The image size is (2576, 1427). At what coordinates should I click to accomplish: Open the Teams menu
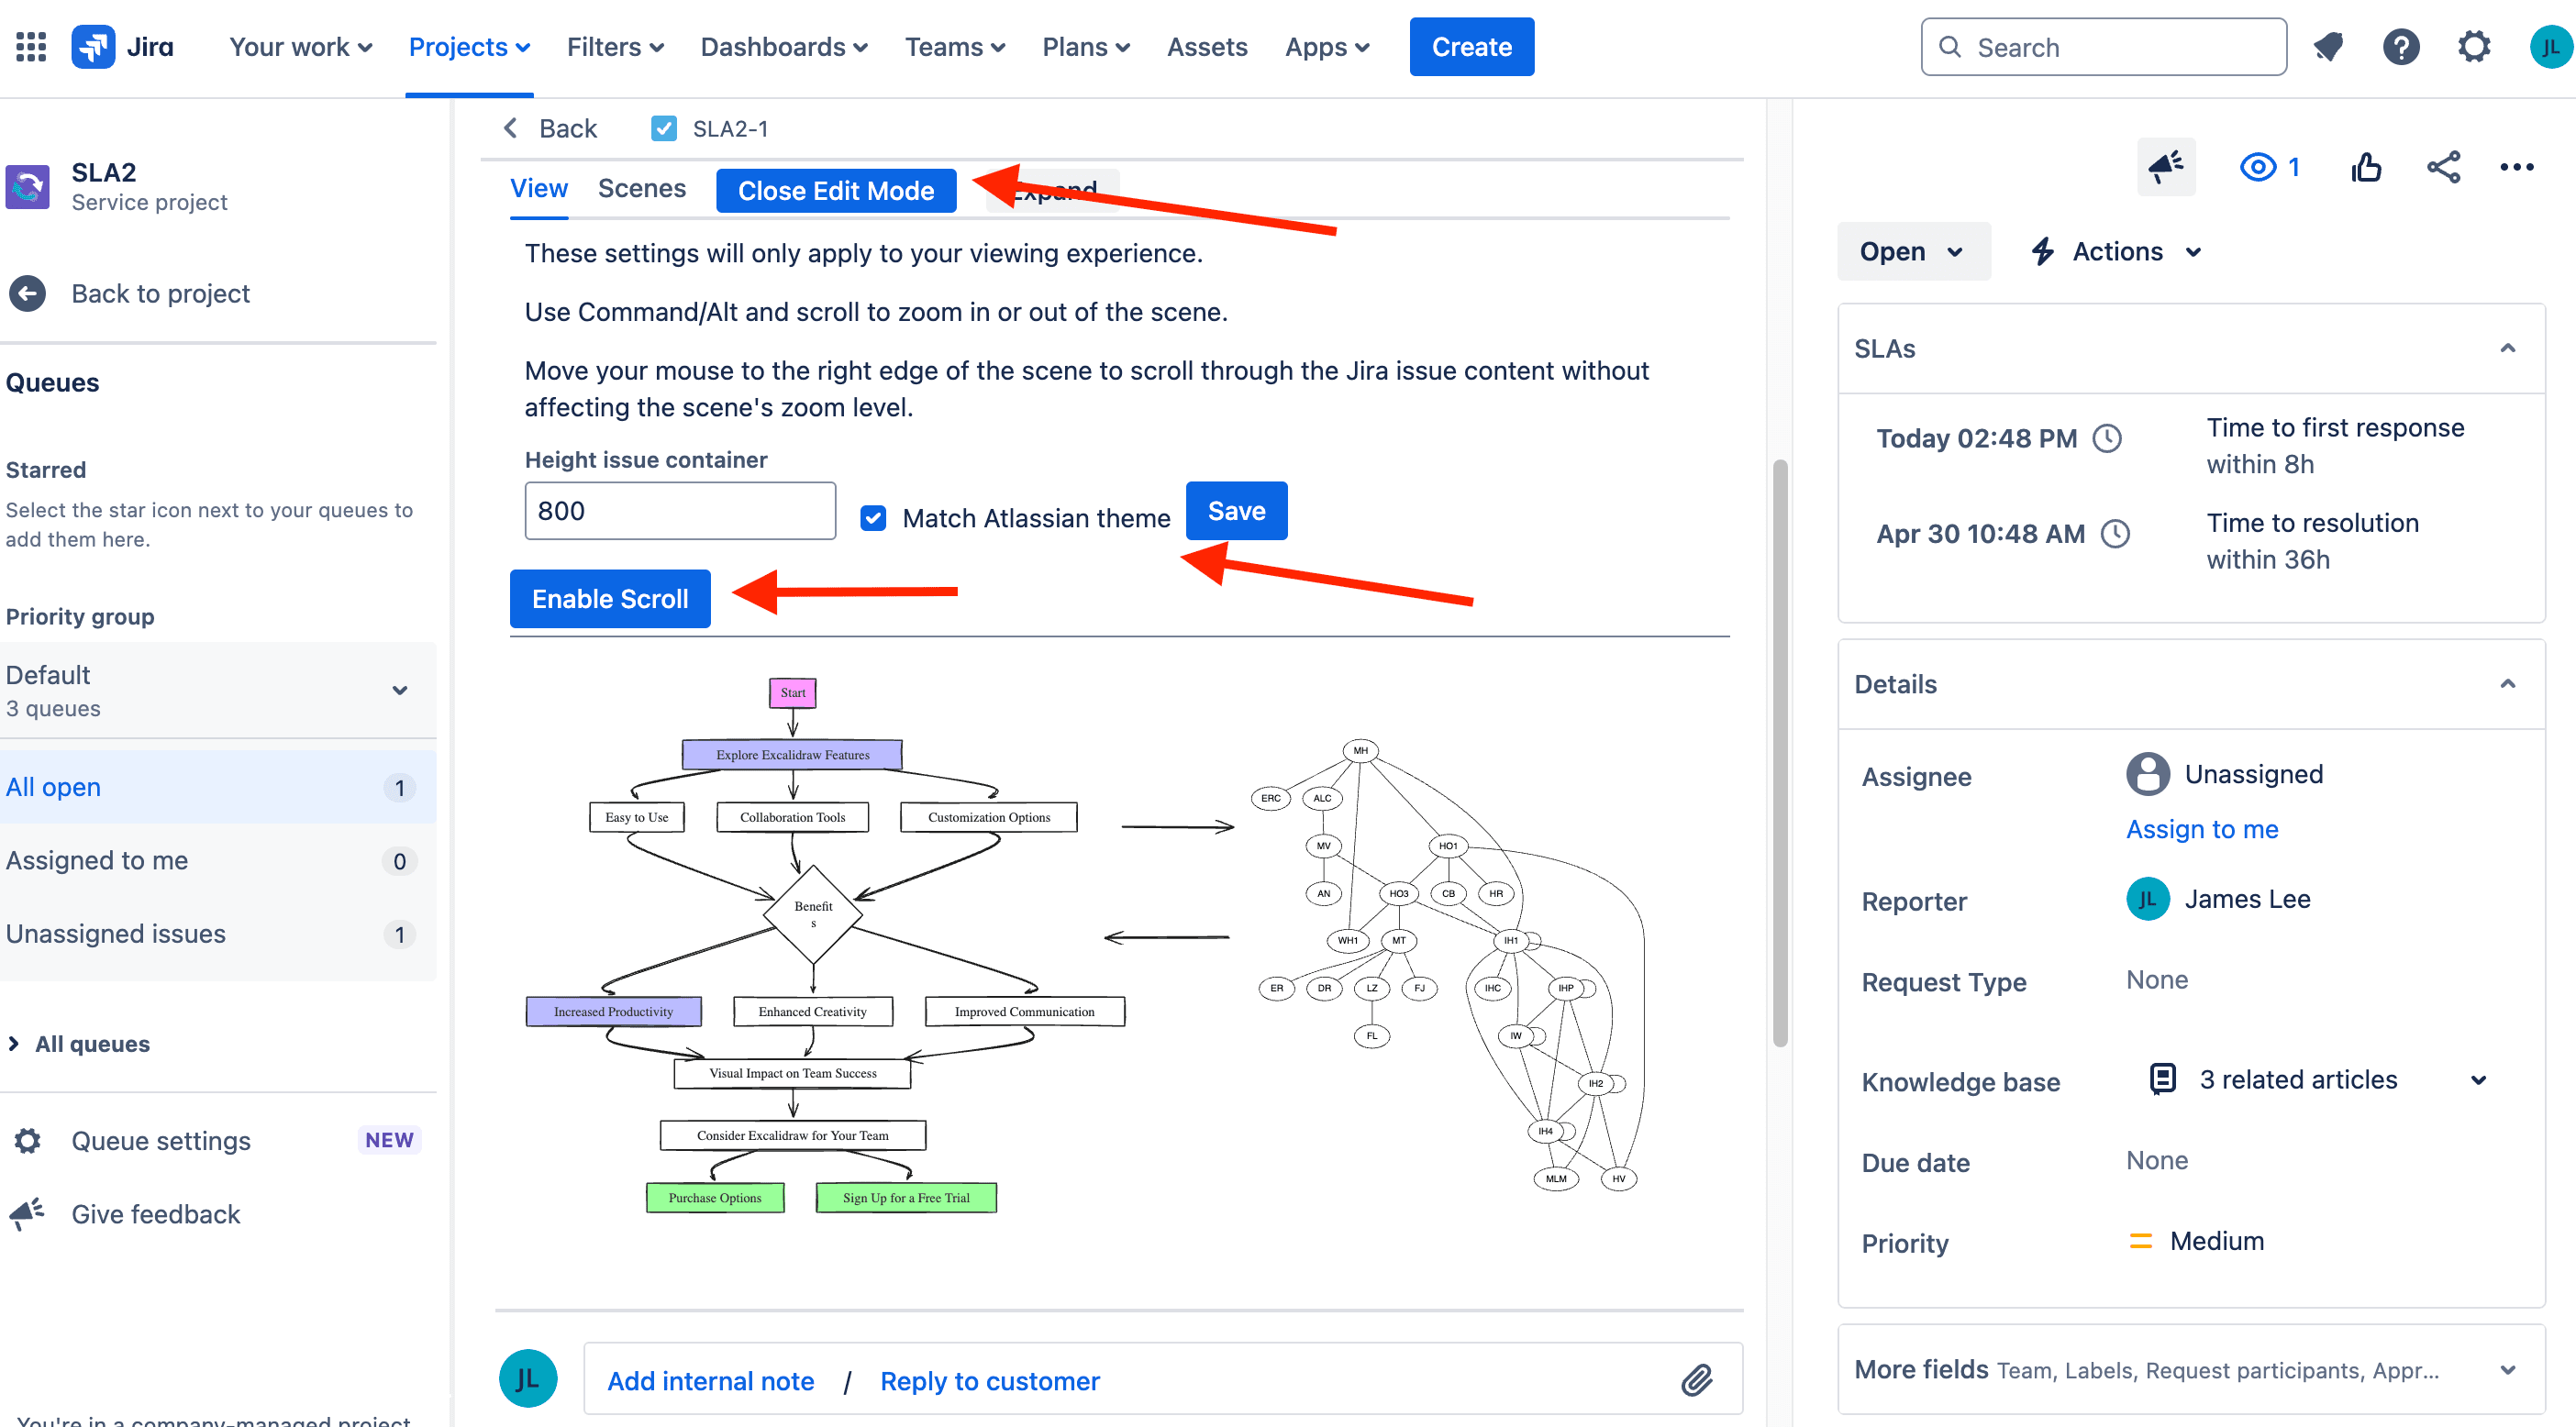pos(954,46)
